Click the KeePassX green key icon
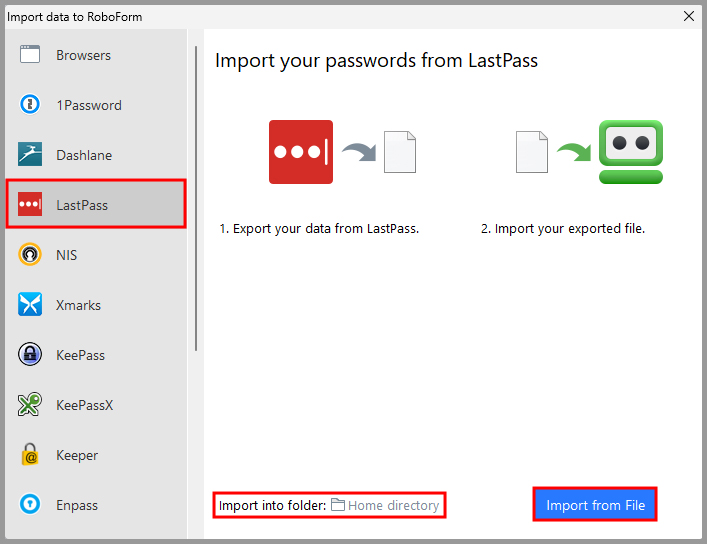 pos(30,405)
